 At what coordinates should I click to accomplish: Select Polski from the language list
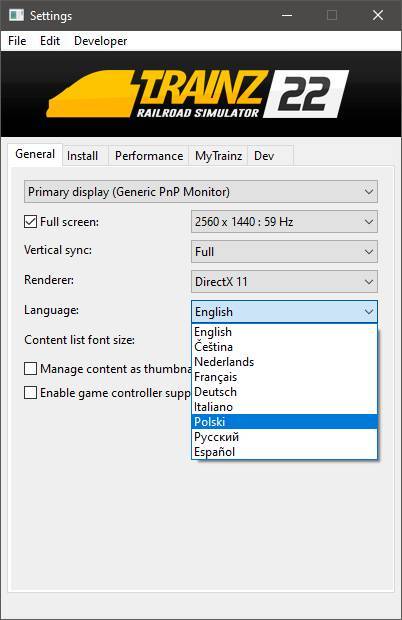pyautogui.click(x=284, y=422)
